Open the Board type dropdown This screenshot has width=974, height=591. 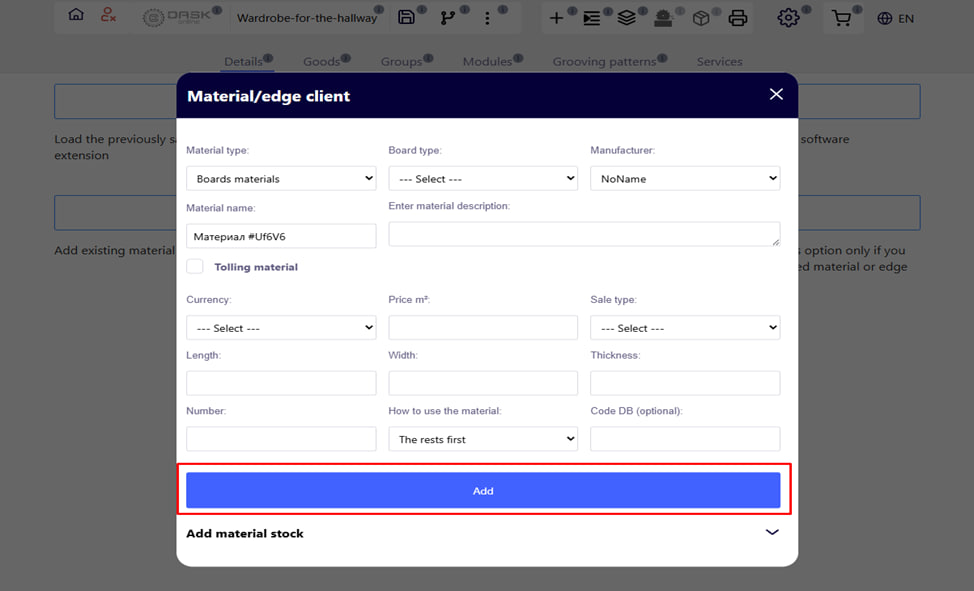point(483,179)
